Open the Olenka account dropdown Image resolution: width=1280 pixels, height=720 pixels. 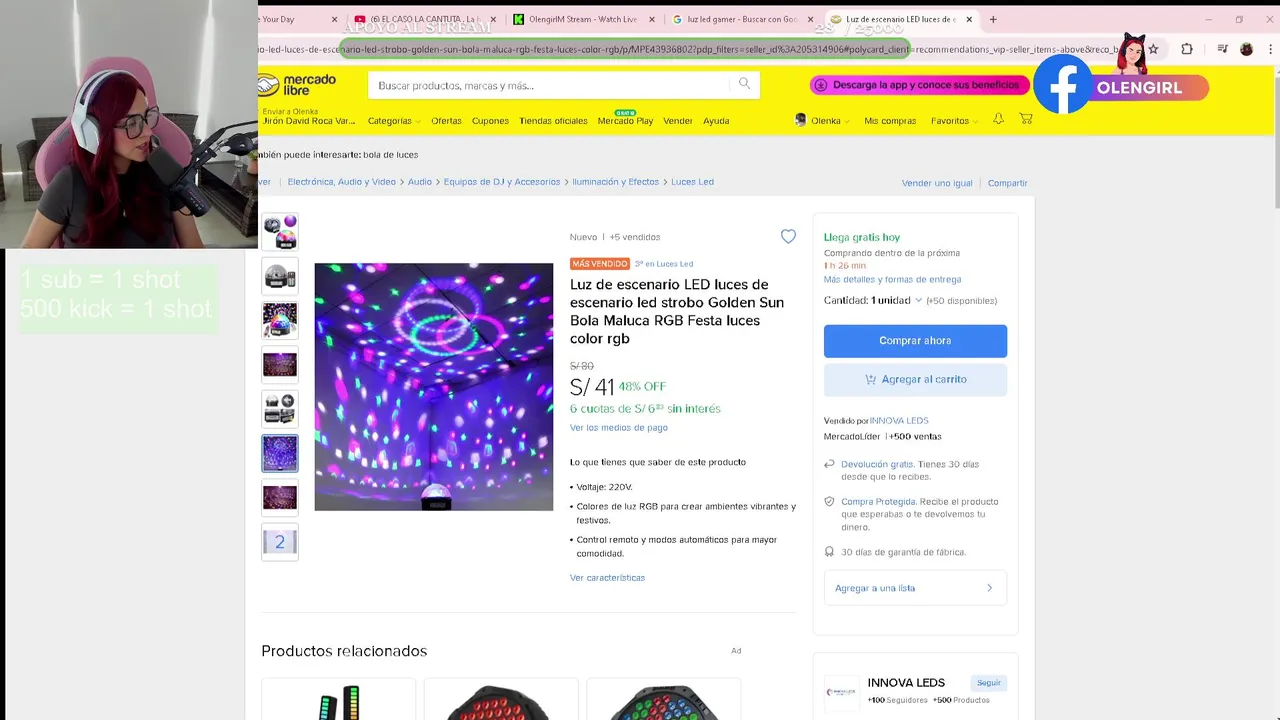point(830,121)
